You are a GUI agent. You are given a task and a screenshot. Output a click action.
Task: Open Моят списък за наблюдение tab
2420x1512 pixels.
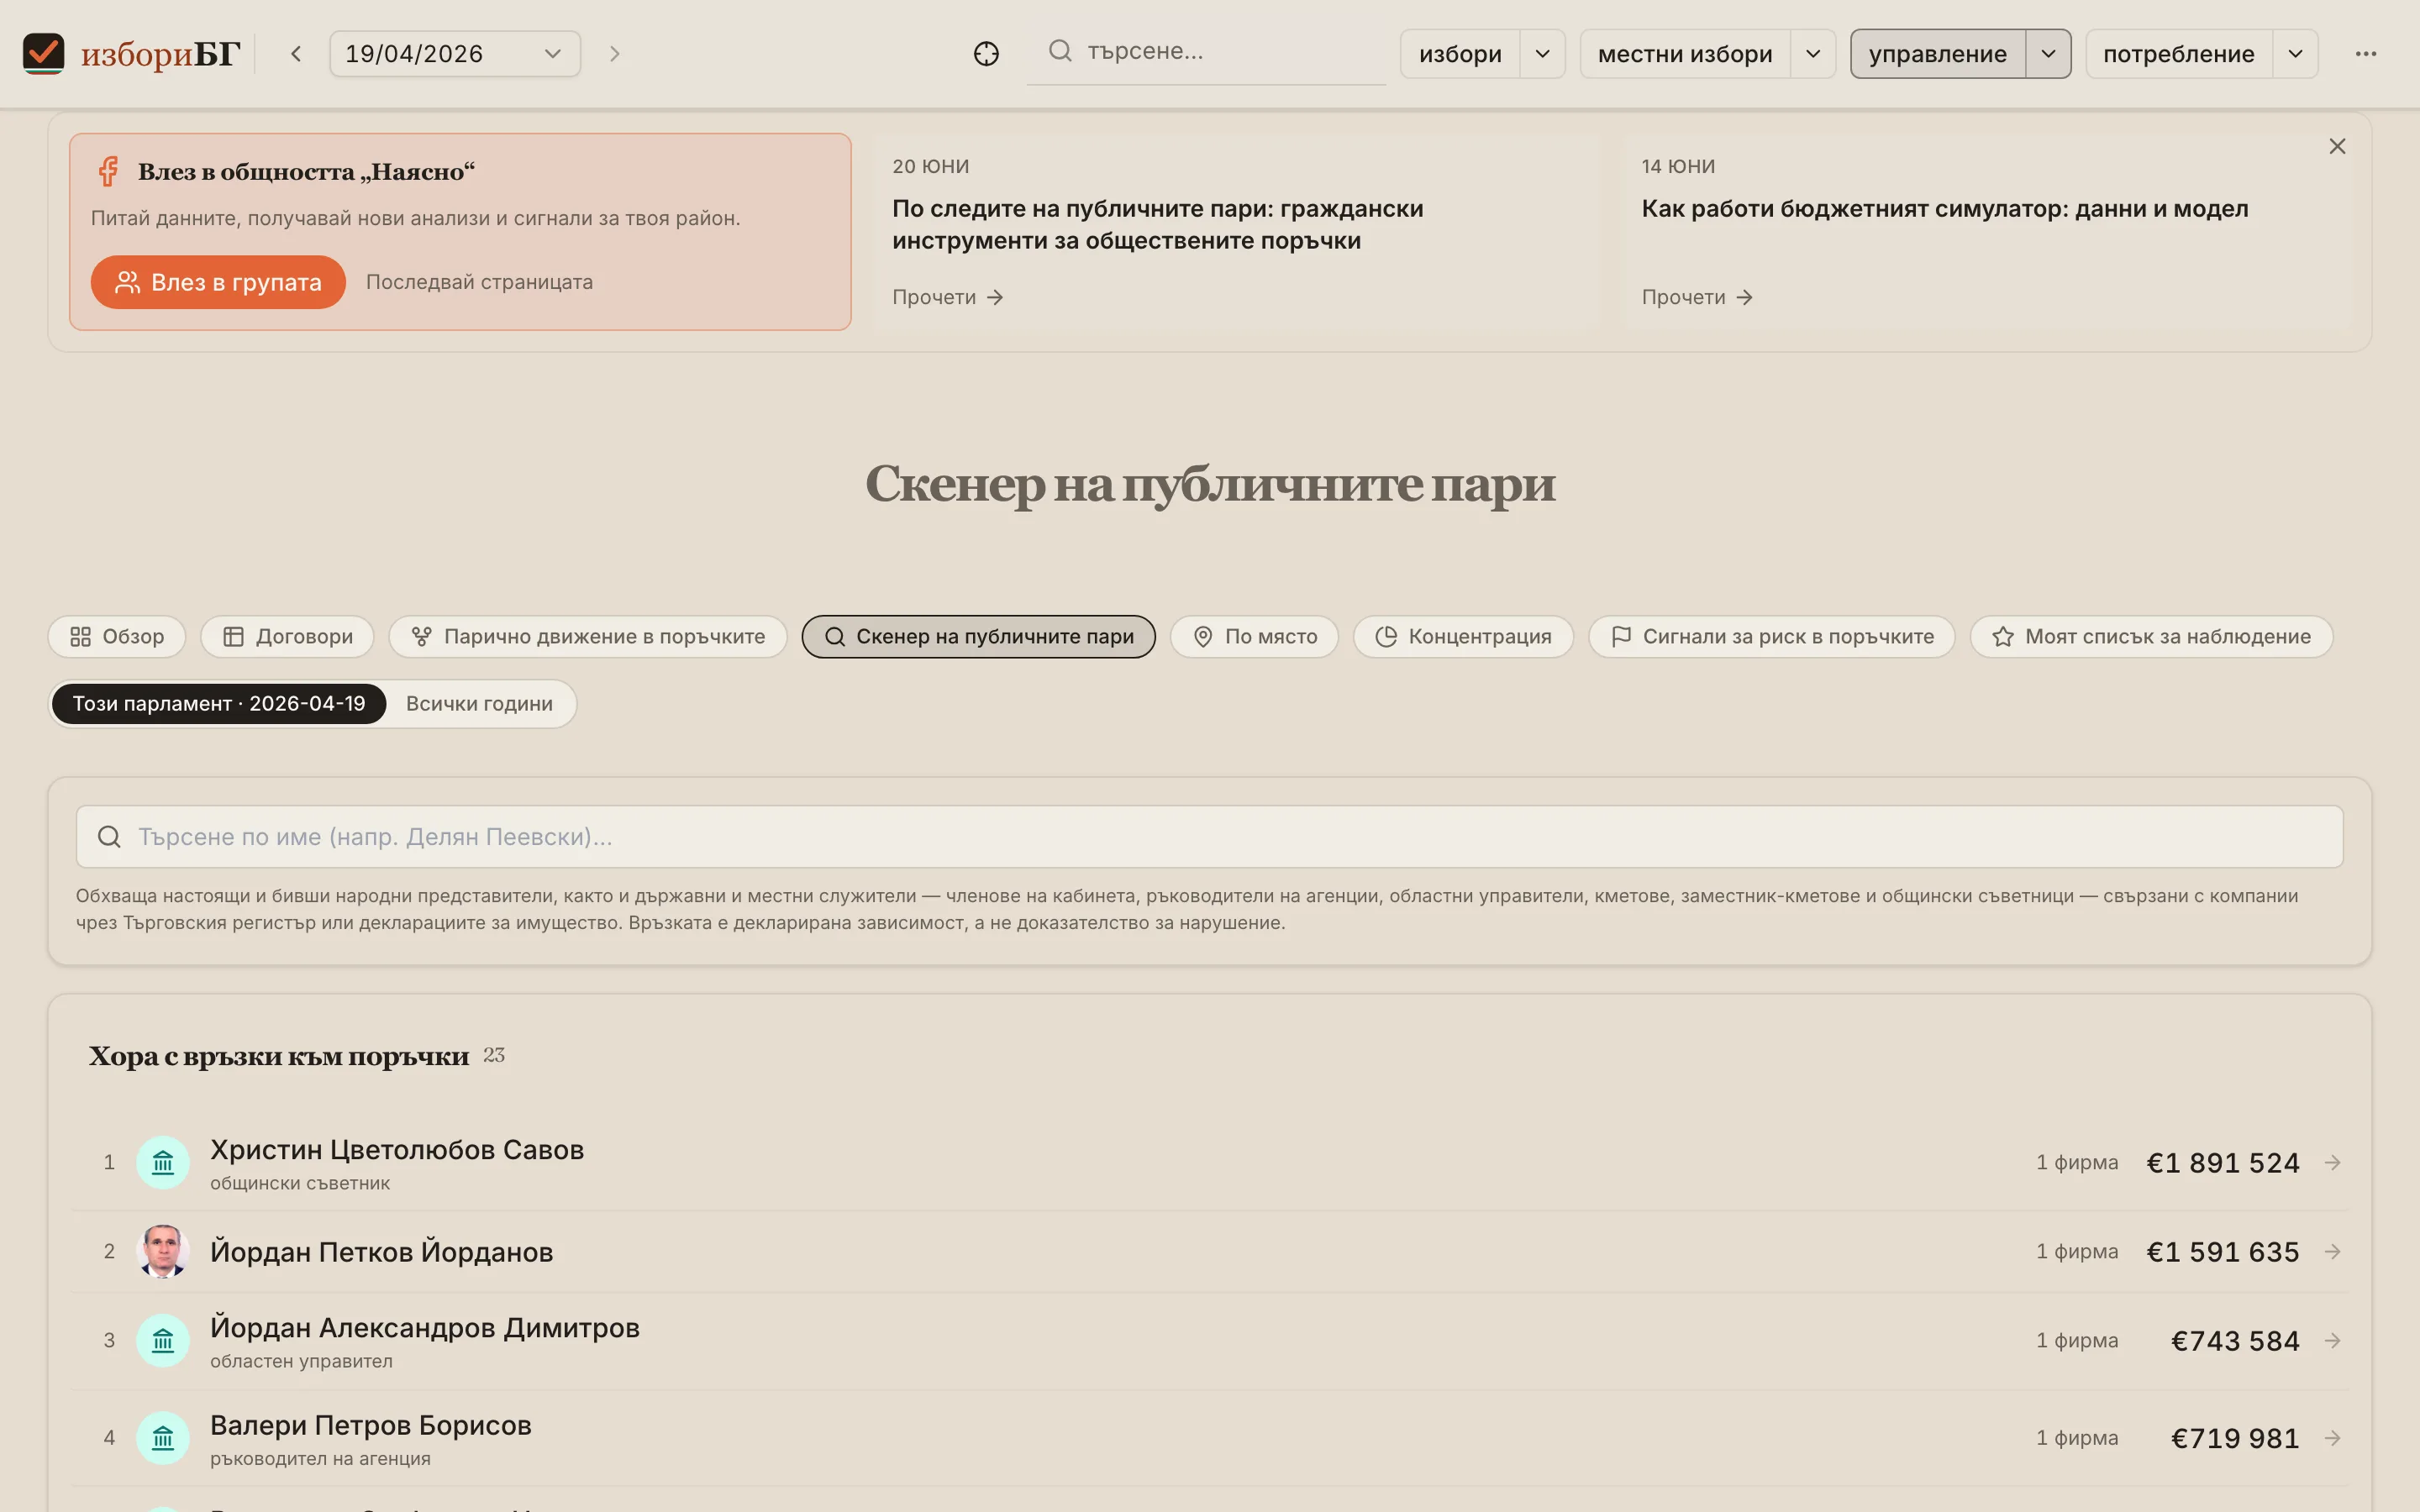click(x=2151, y=637)
